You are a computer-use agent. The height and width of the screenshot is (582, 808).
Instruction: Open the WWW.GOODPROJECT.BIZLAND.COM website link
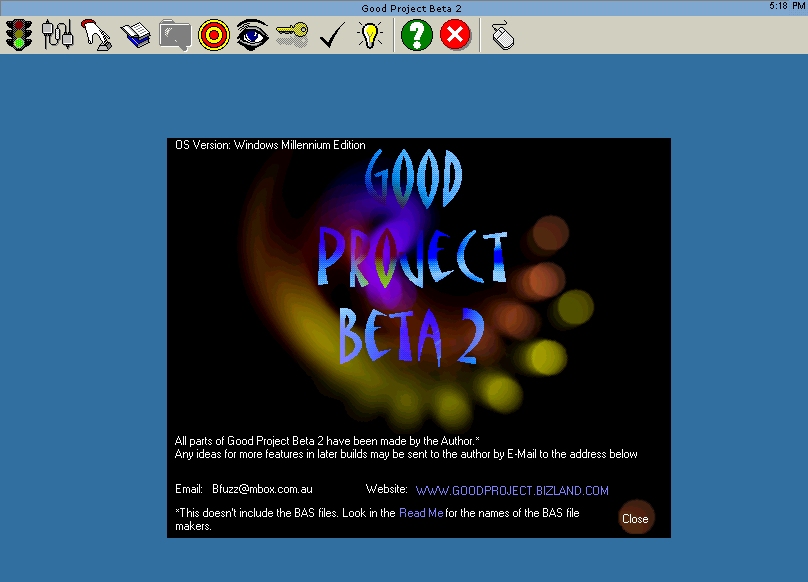[x=512, y=490]
